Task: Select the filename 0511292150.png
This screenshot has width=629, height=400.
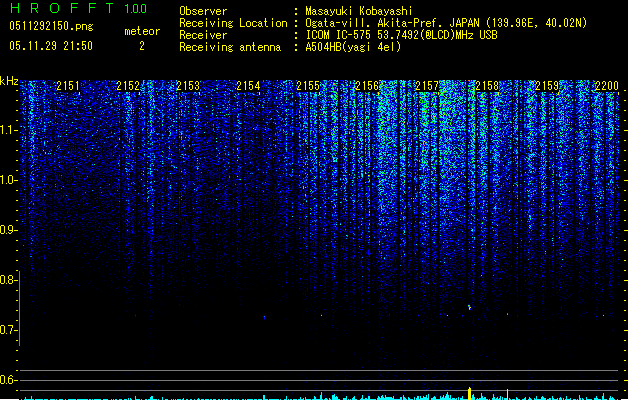Action: (x=51, y=26)
